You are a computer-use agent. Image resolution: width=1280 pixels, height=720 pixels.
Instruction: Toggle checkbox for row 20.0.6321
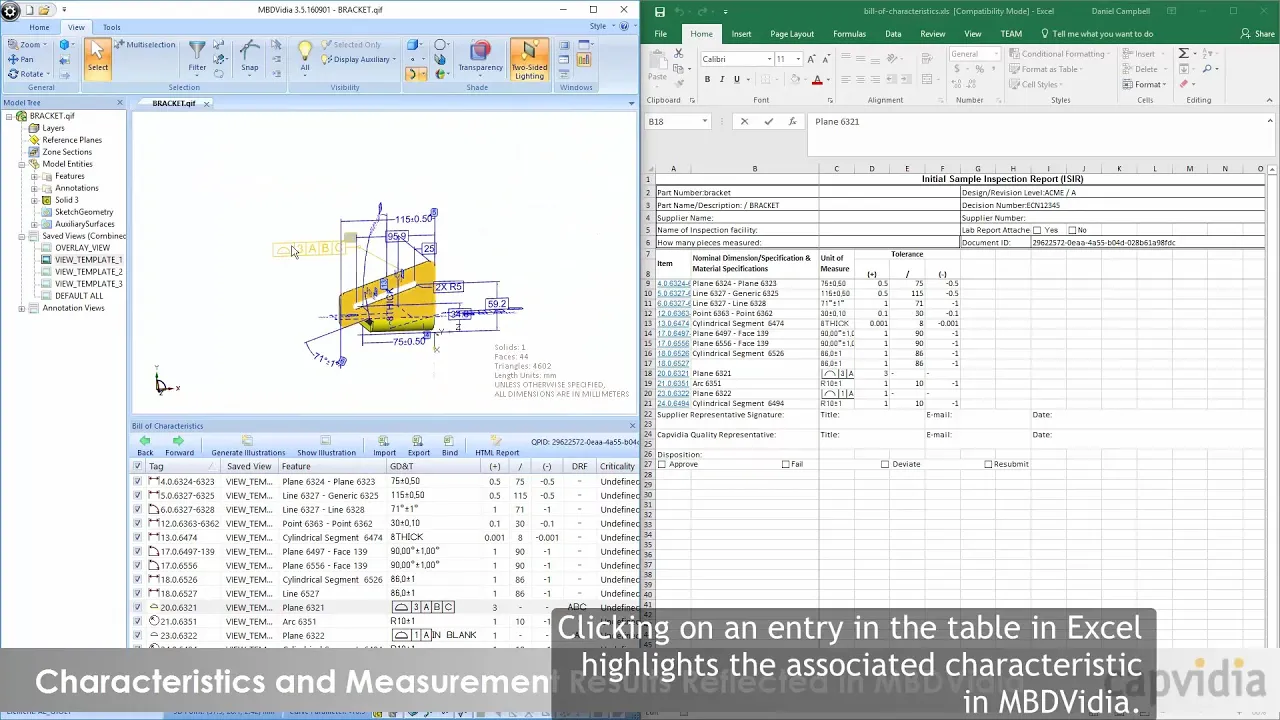(138, 607)
